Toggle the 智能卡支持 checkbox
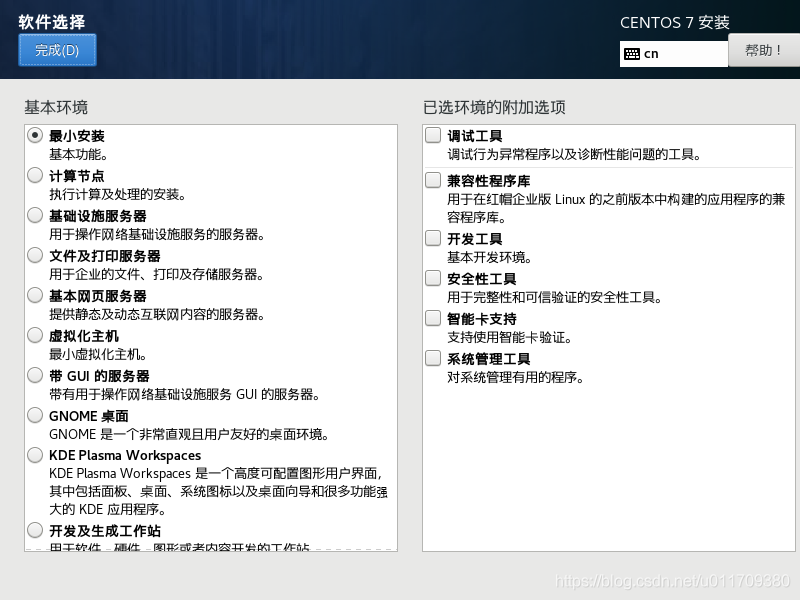 tap(433, 318)
